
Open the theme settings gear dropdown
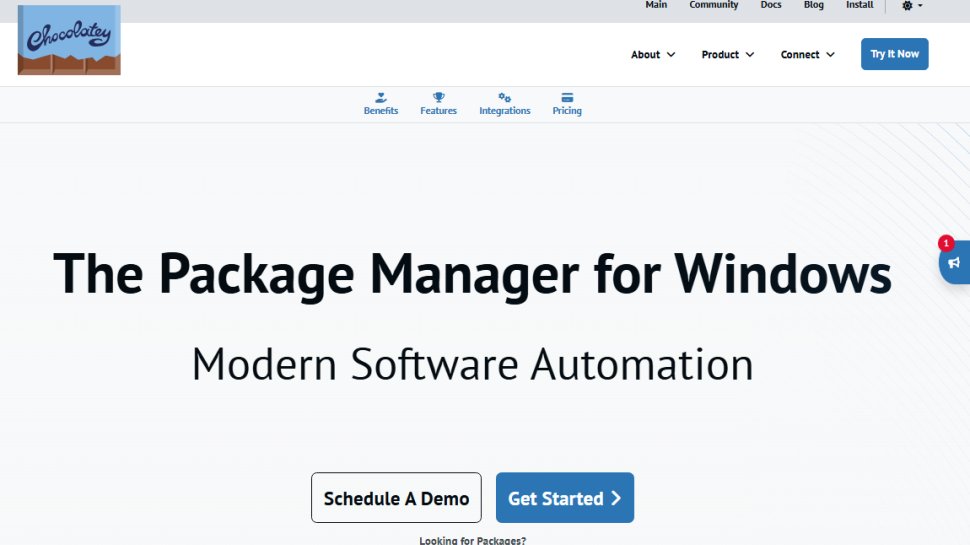pyautogui.click(x=912, y=6)
